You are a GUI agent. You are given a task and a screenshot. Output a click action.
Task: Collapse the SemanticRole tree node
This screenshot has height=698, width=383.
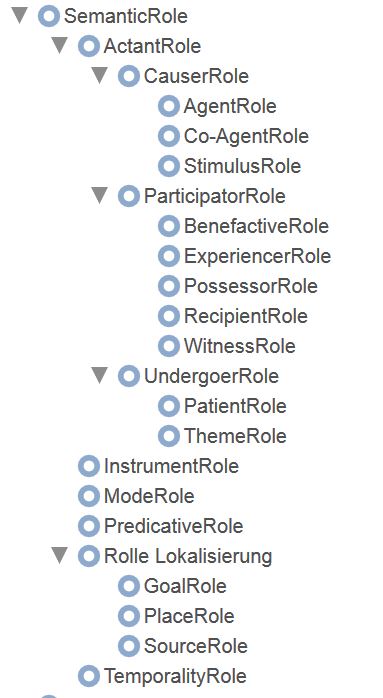coord(19,16)
